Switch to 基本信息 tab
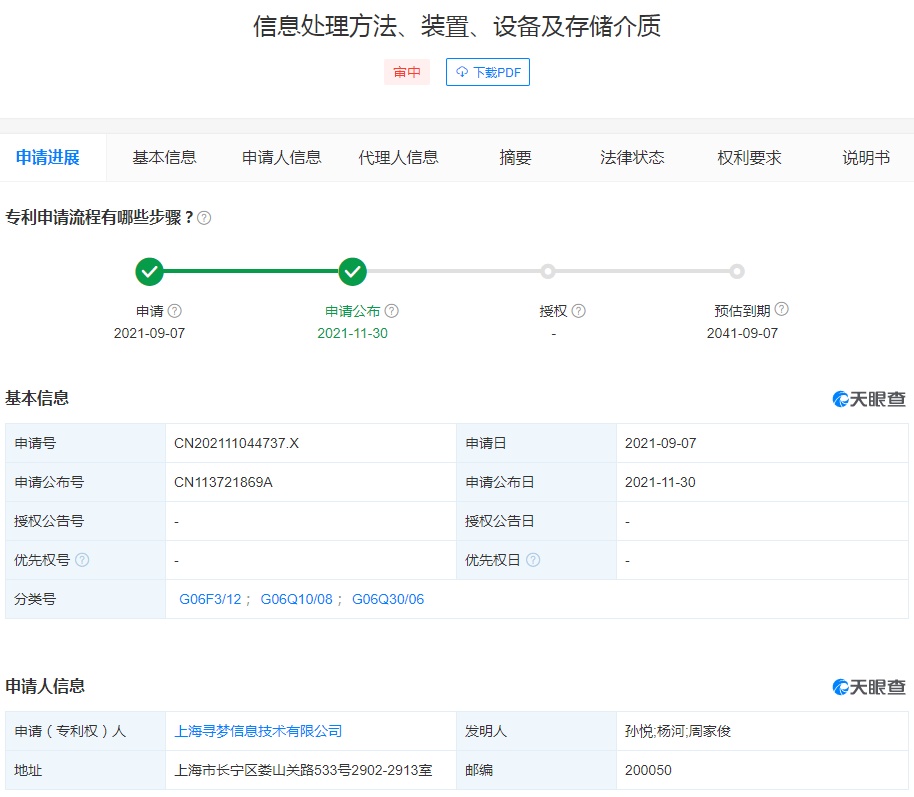This screenshot has width=914, height=797. tap(165, 158)
